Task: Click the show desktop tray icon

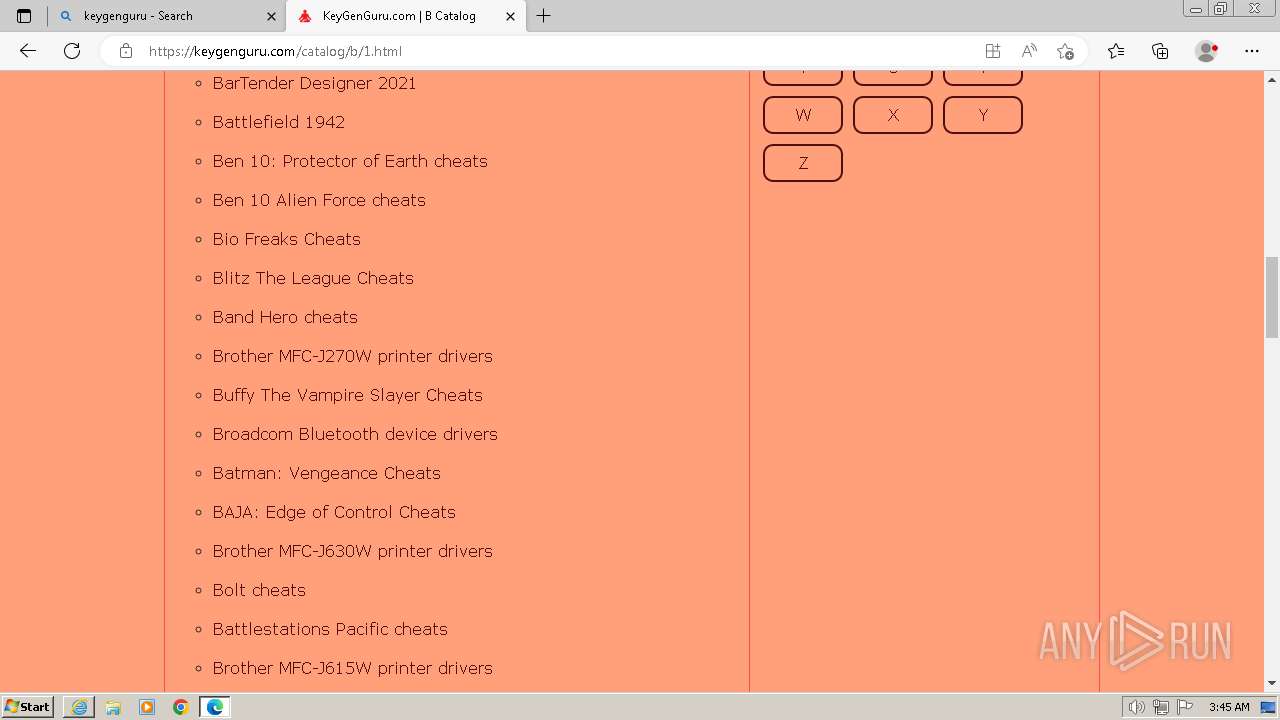Action: (1268, 707)
